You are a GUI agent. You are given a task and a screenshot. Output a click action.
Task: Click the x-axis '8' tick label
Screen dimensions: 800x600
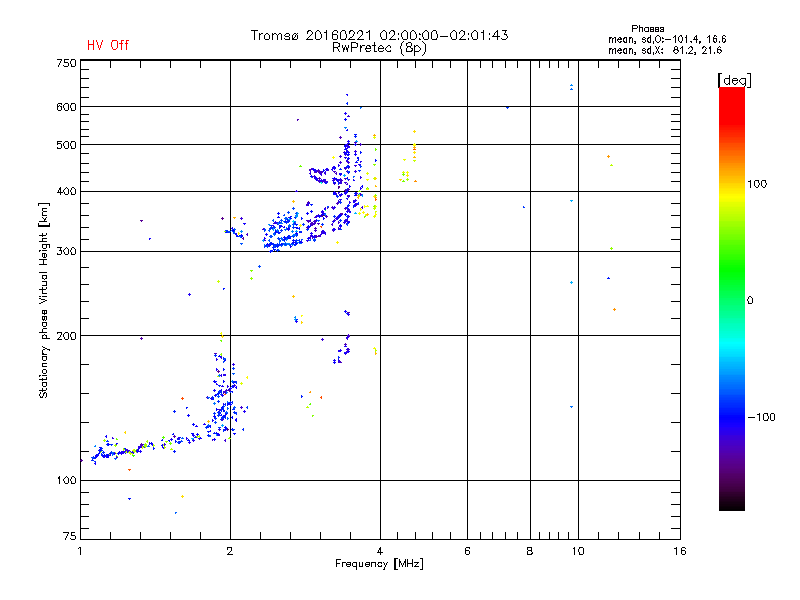click(530, 551)
